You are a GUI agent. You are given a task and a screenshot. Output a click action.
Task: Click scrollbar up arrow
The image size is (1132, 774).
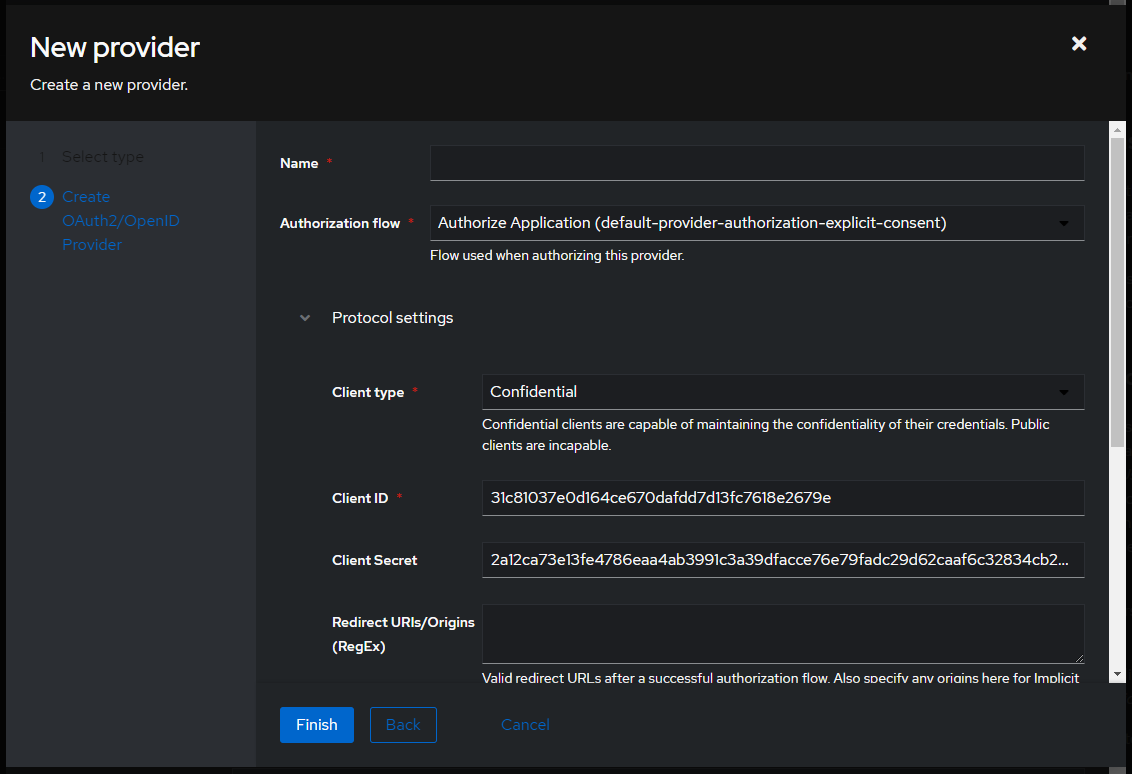tap(1117, 130)
